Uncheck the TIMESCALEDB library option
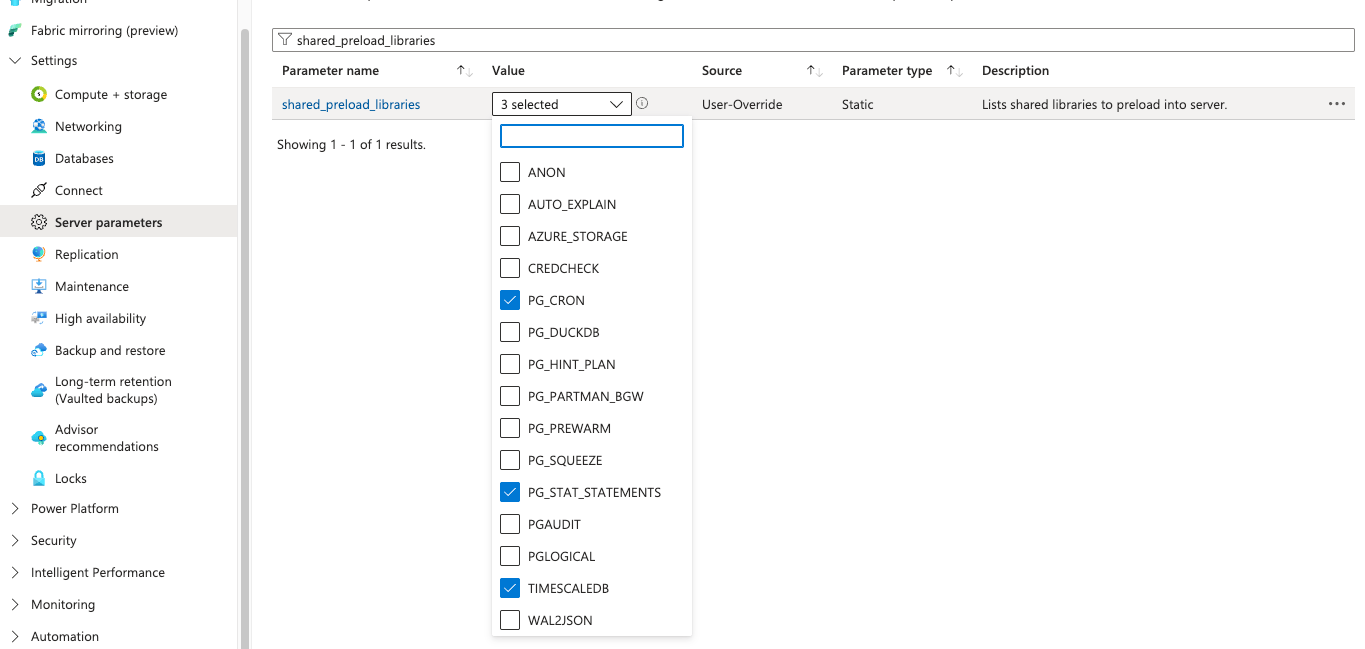 [x=510, y=589]
